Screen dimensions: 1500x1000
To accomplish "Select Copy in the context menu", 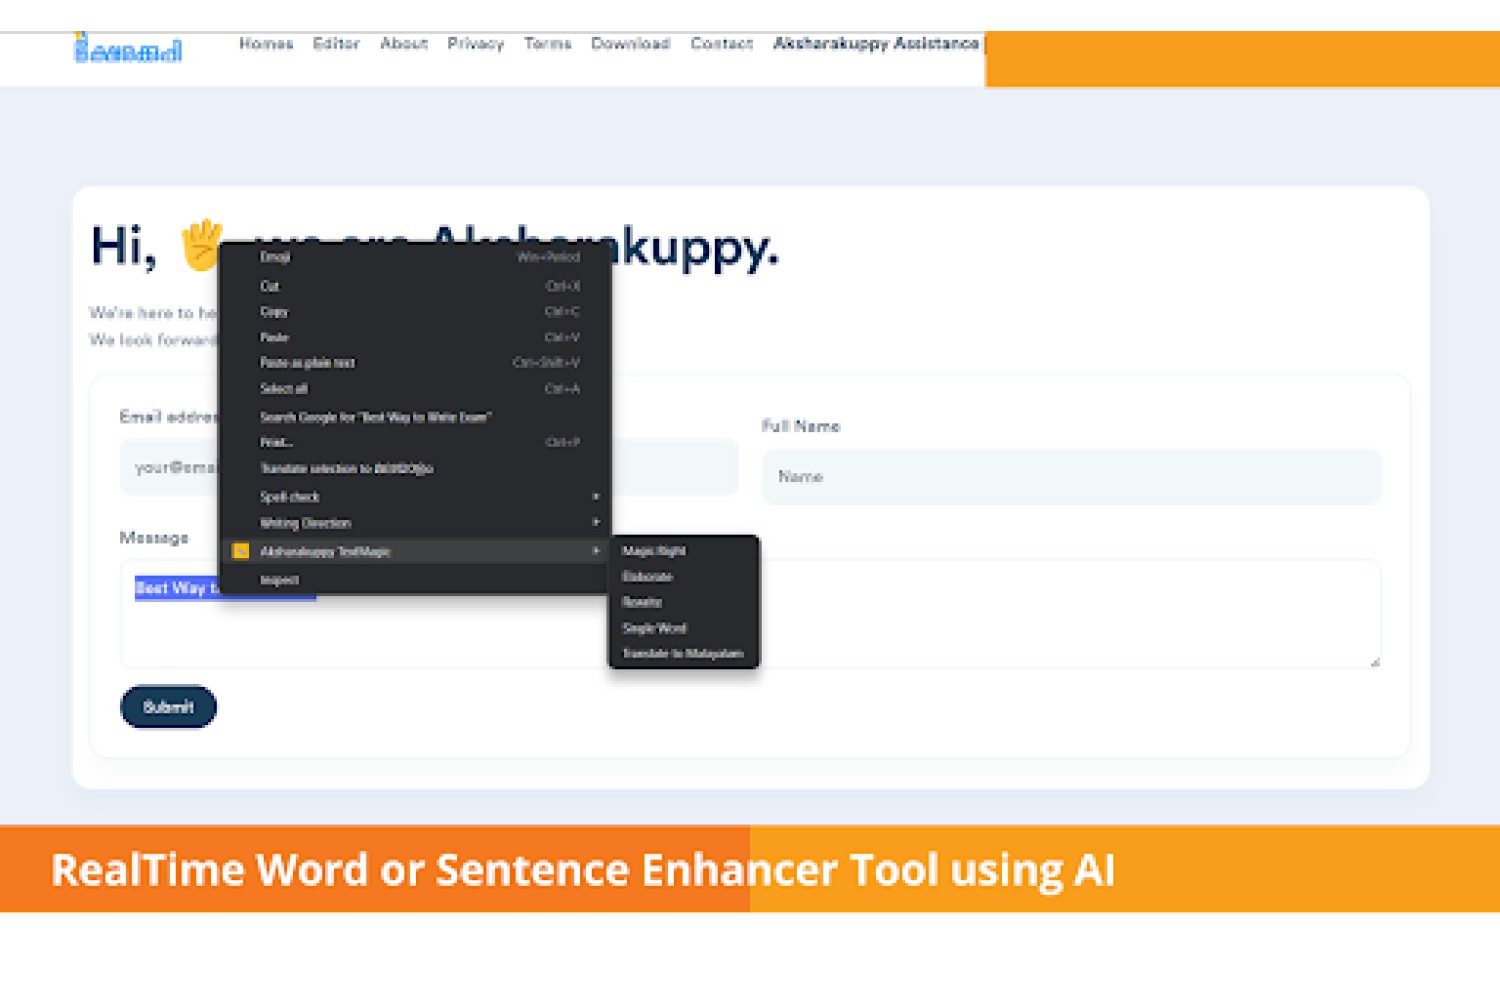I will click(x=414, y=311).
